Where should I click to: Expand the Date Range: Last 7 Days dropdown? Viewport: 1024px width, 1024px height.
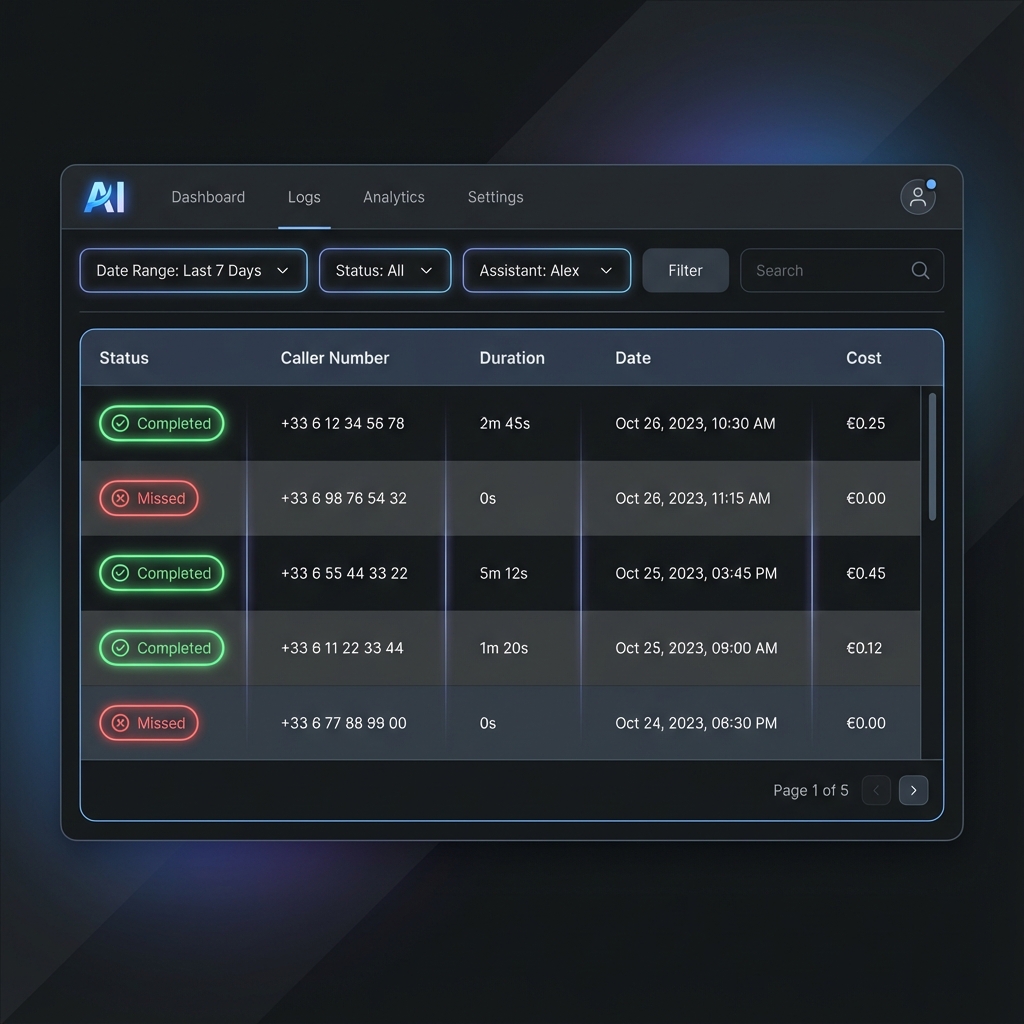coord(193,271)
